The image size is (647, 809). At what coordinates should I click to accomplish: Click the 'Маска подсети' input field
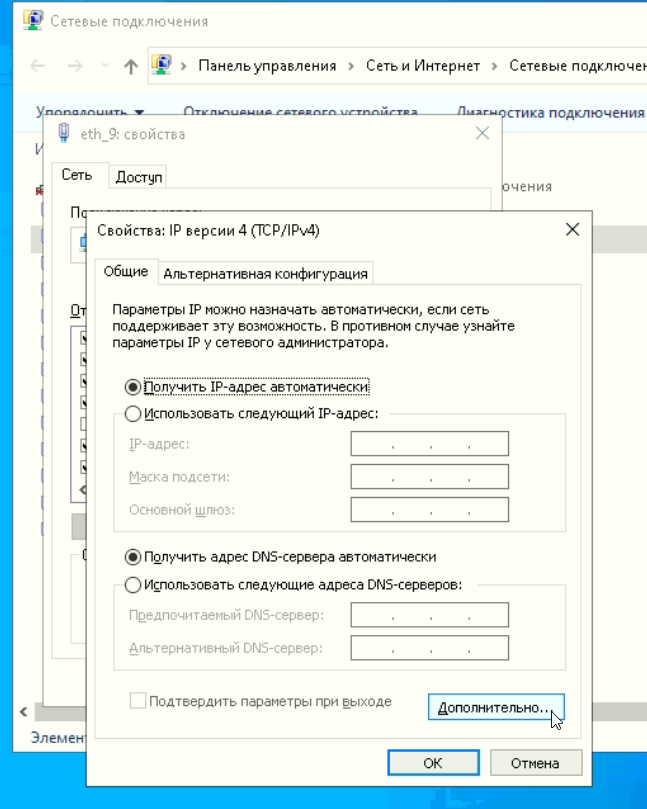tap(430, 477)
